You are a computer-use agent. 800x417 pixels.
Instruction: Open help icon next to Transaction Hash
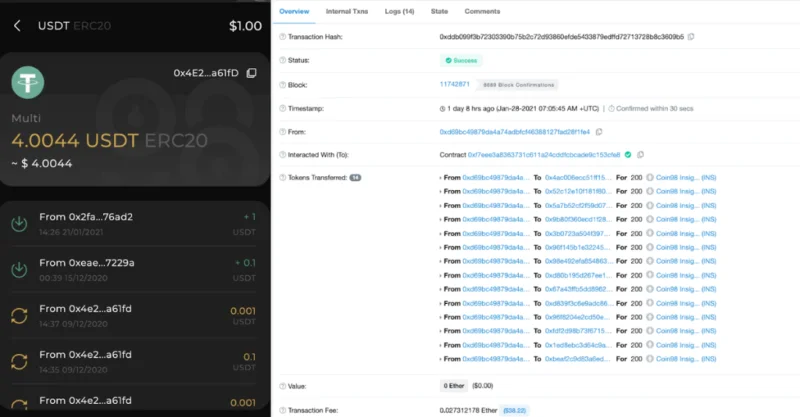pos(283,37)
